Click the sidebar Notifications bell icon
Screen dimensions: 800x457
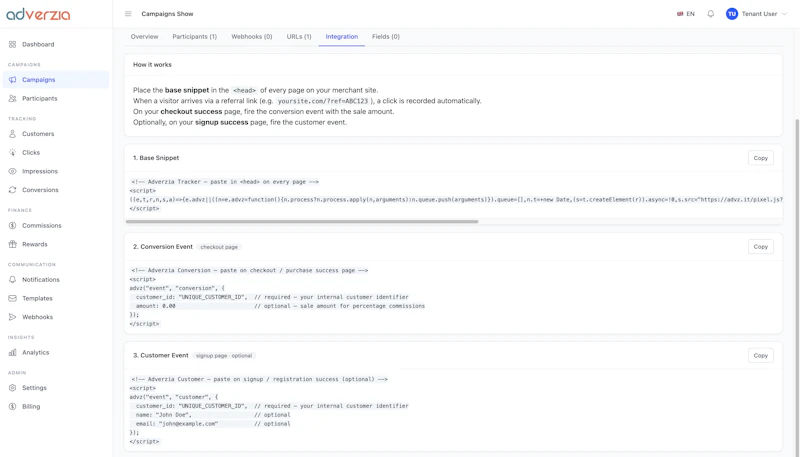point(12,280)
